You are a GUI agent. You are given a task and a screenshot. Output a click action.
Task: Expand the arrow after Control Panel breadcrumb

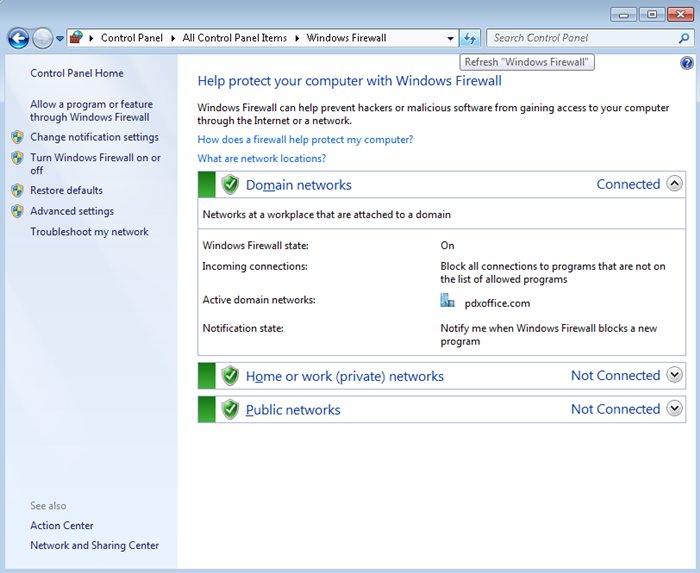point(173,38)
